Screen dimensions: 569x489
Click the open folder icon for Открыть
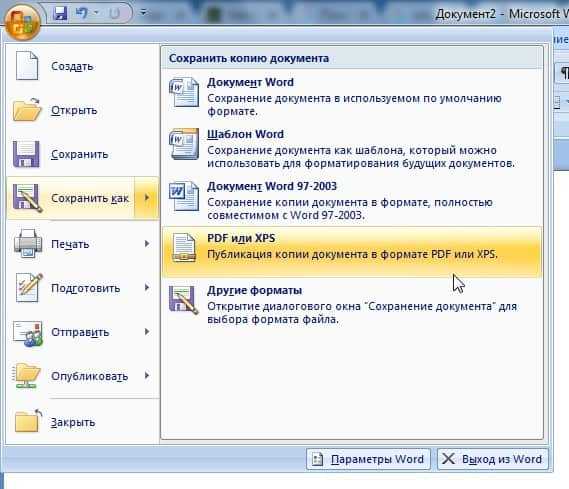26,110
